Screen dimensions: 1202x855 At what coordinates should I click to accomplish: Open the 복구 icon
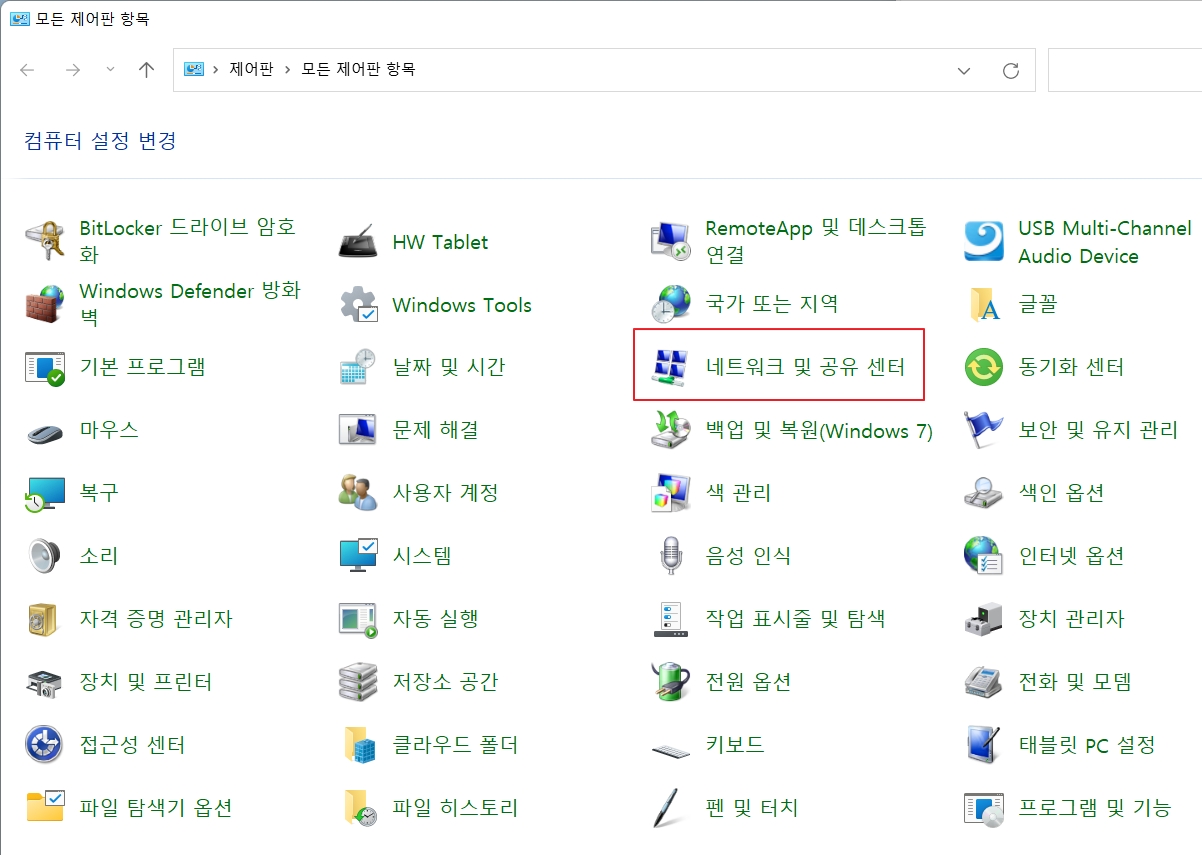(45, 493)
